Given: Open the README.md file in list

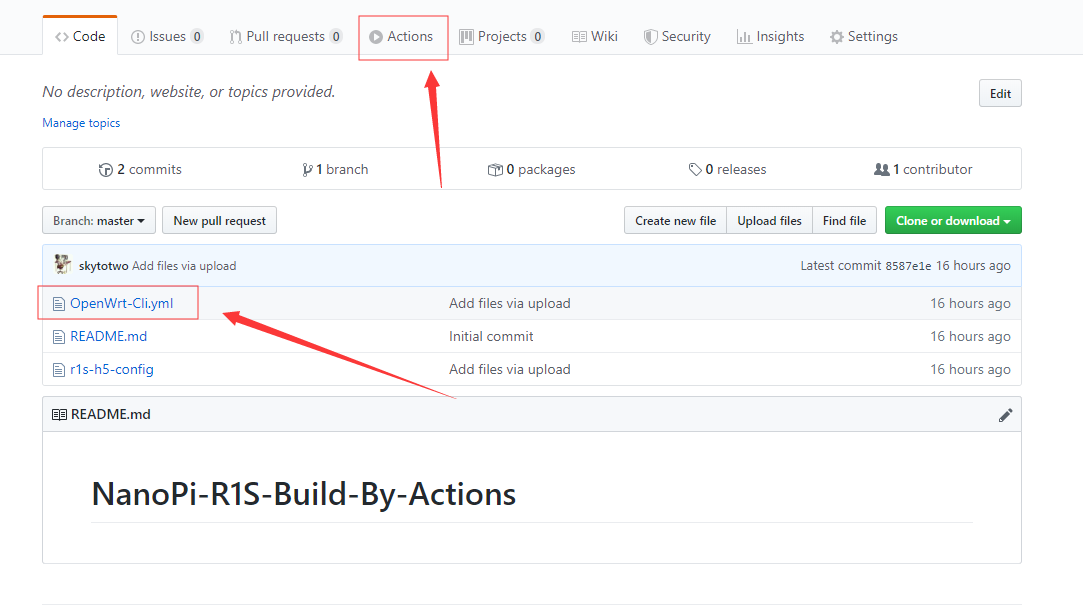Looking at the screenshot, I should 108,336.
